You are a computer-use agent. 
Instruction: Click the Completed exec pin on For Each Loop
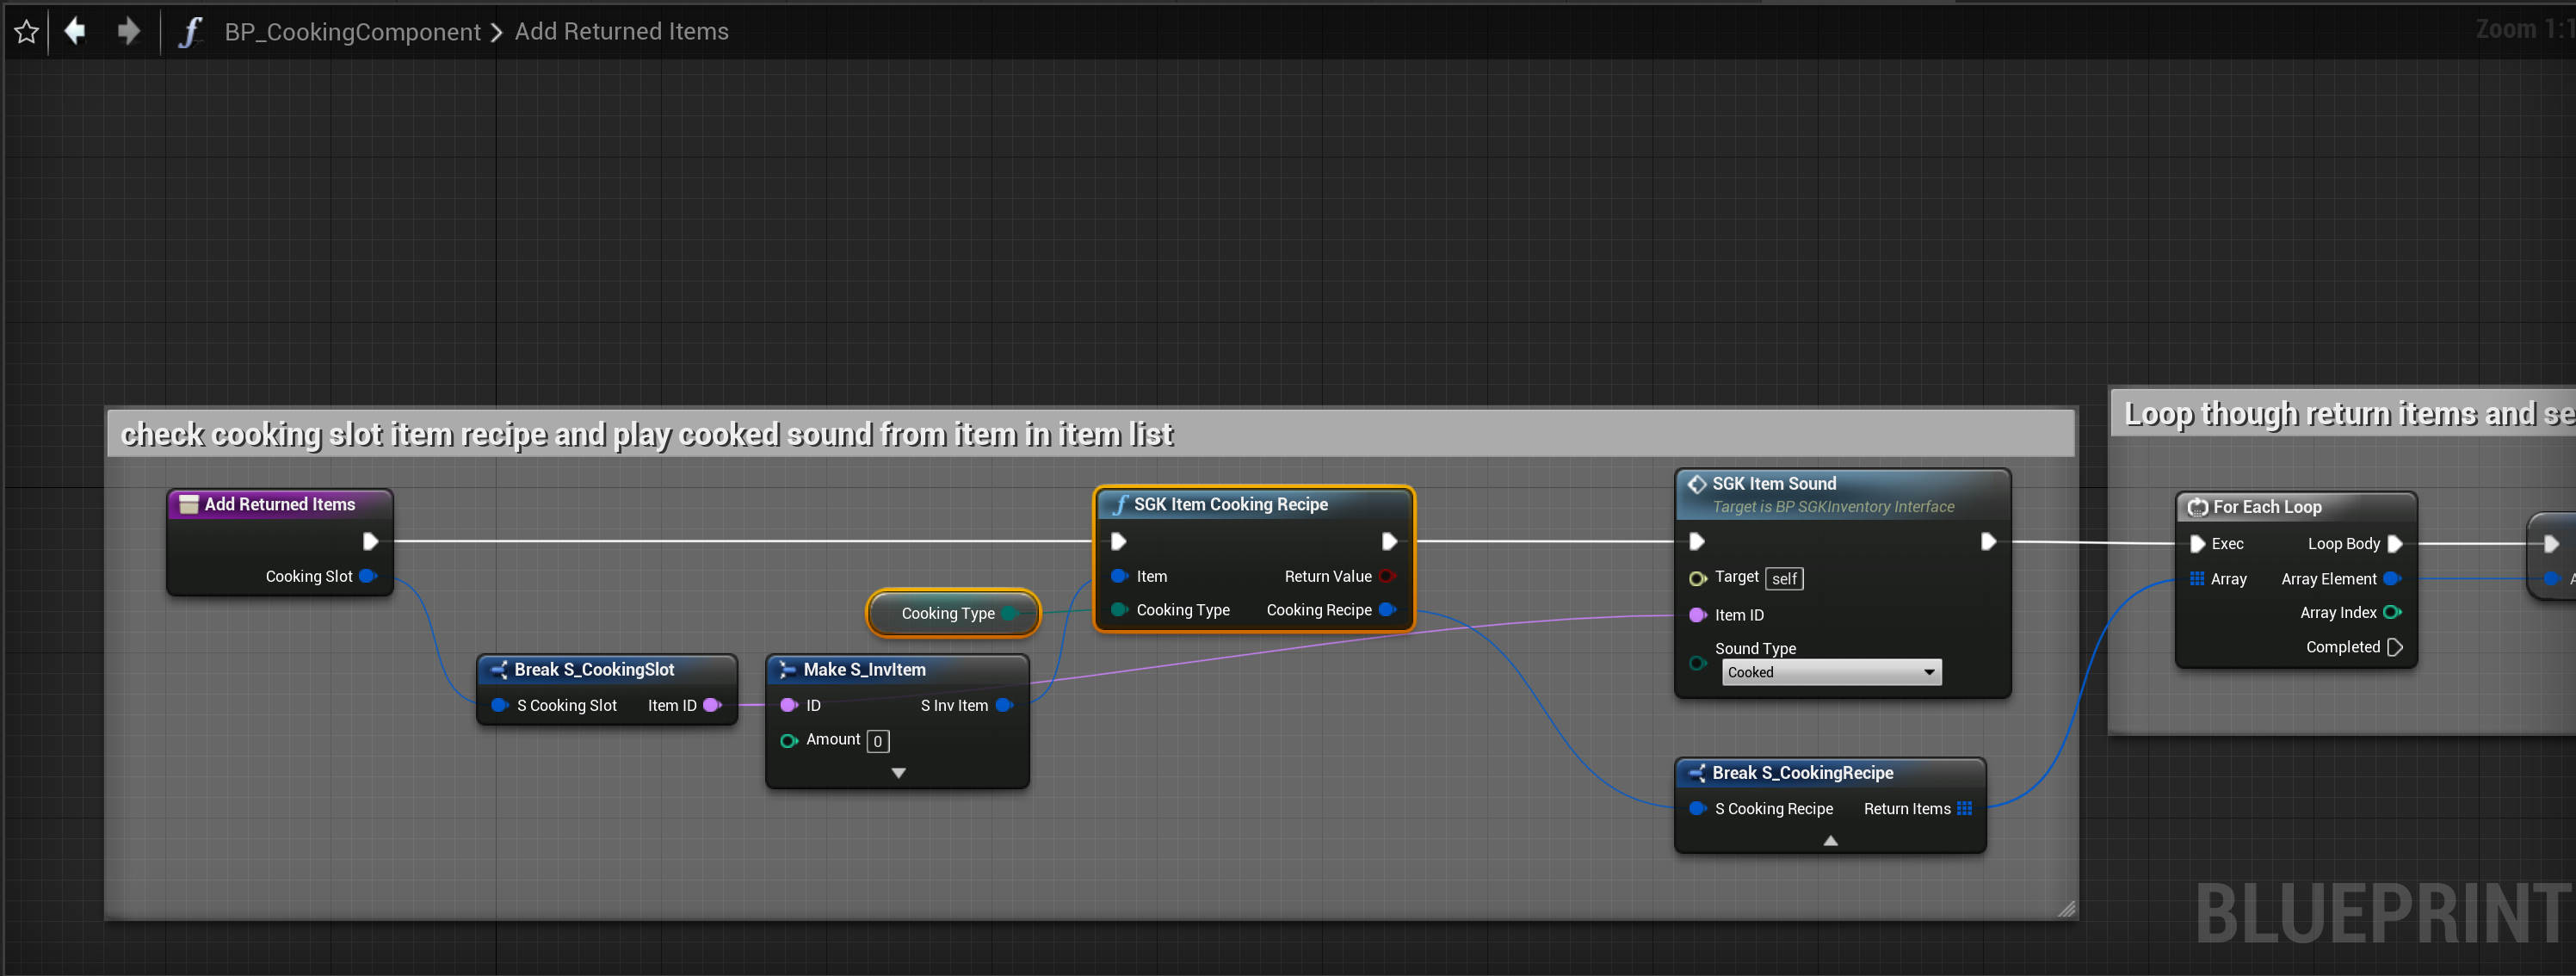coord(2395,647)
